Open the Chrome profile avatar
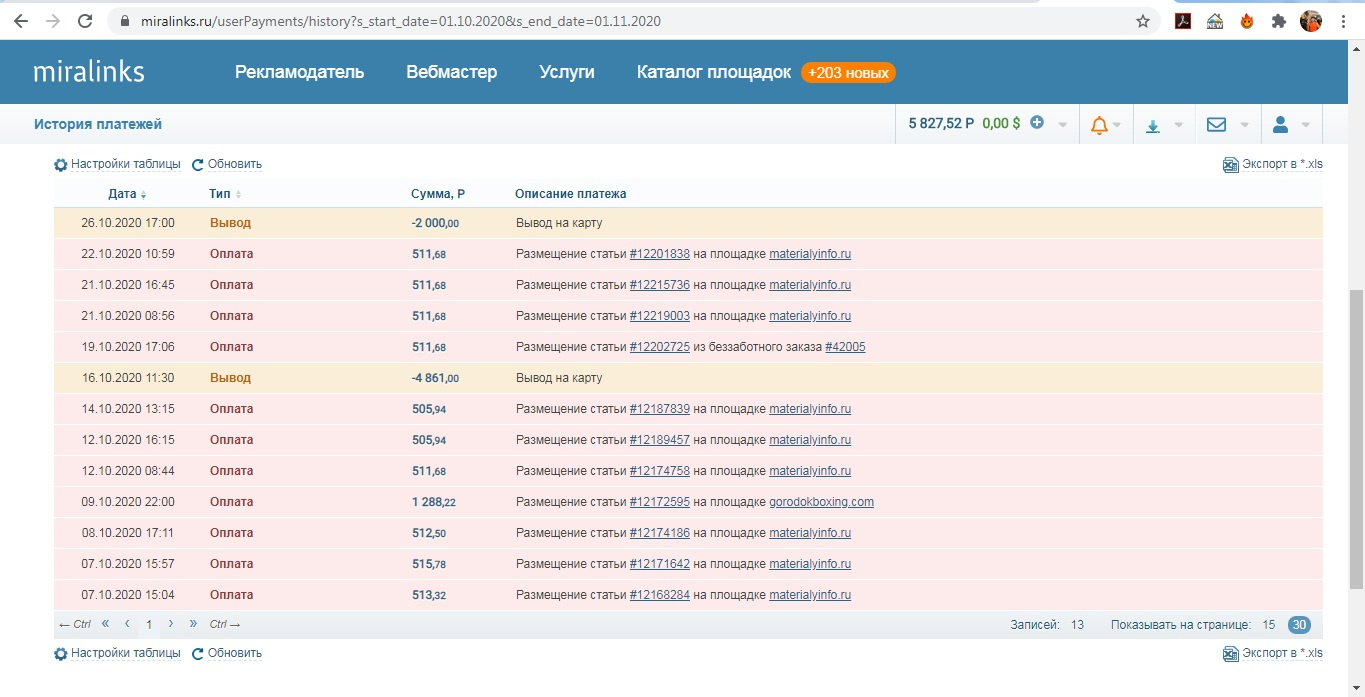Image resolution: width=1365 pixels, height=697 pixels. 1311,21
